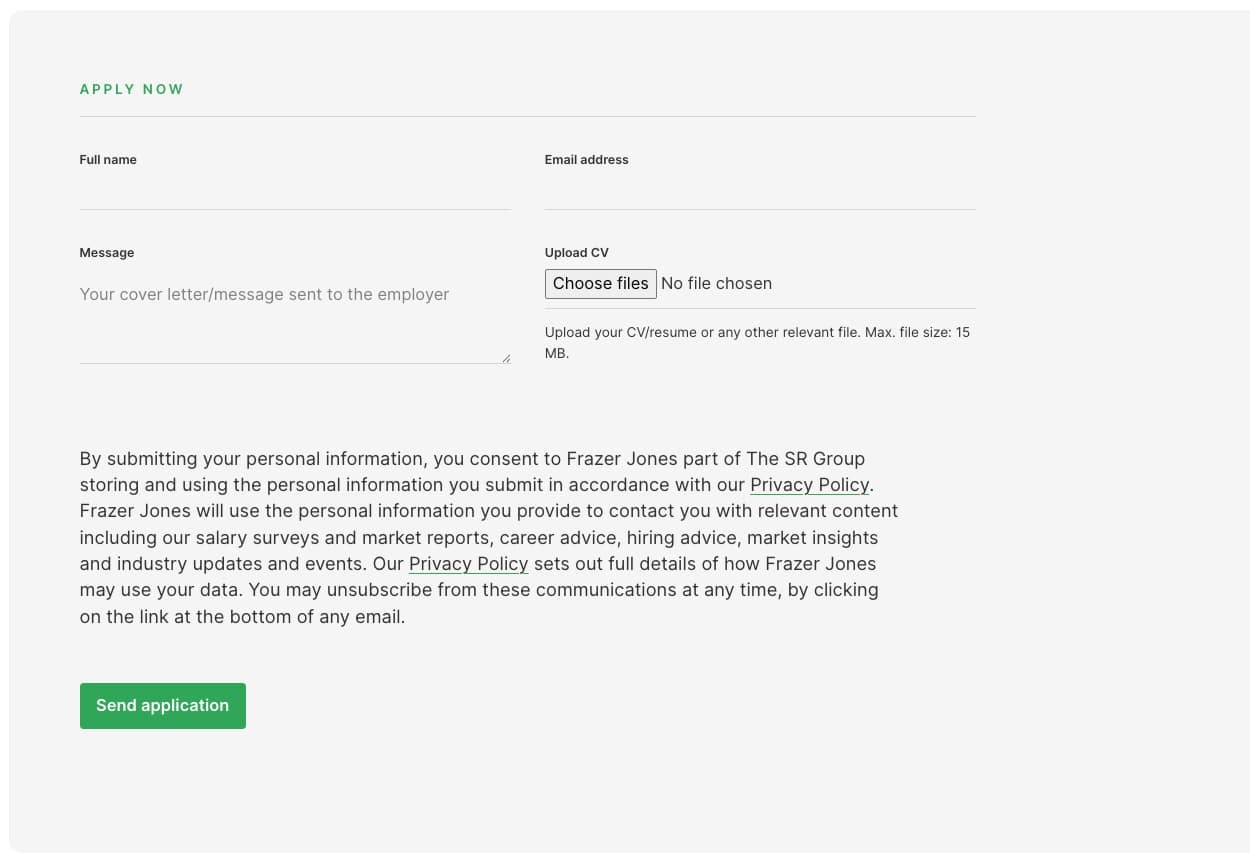Click the "Email address" field label
The width and height of the screenshot is (1250, 863).
tap(586, 160)
